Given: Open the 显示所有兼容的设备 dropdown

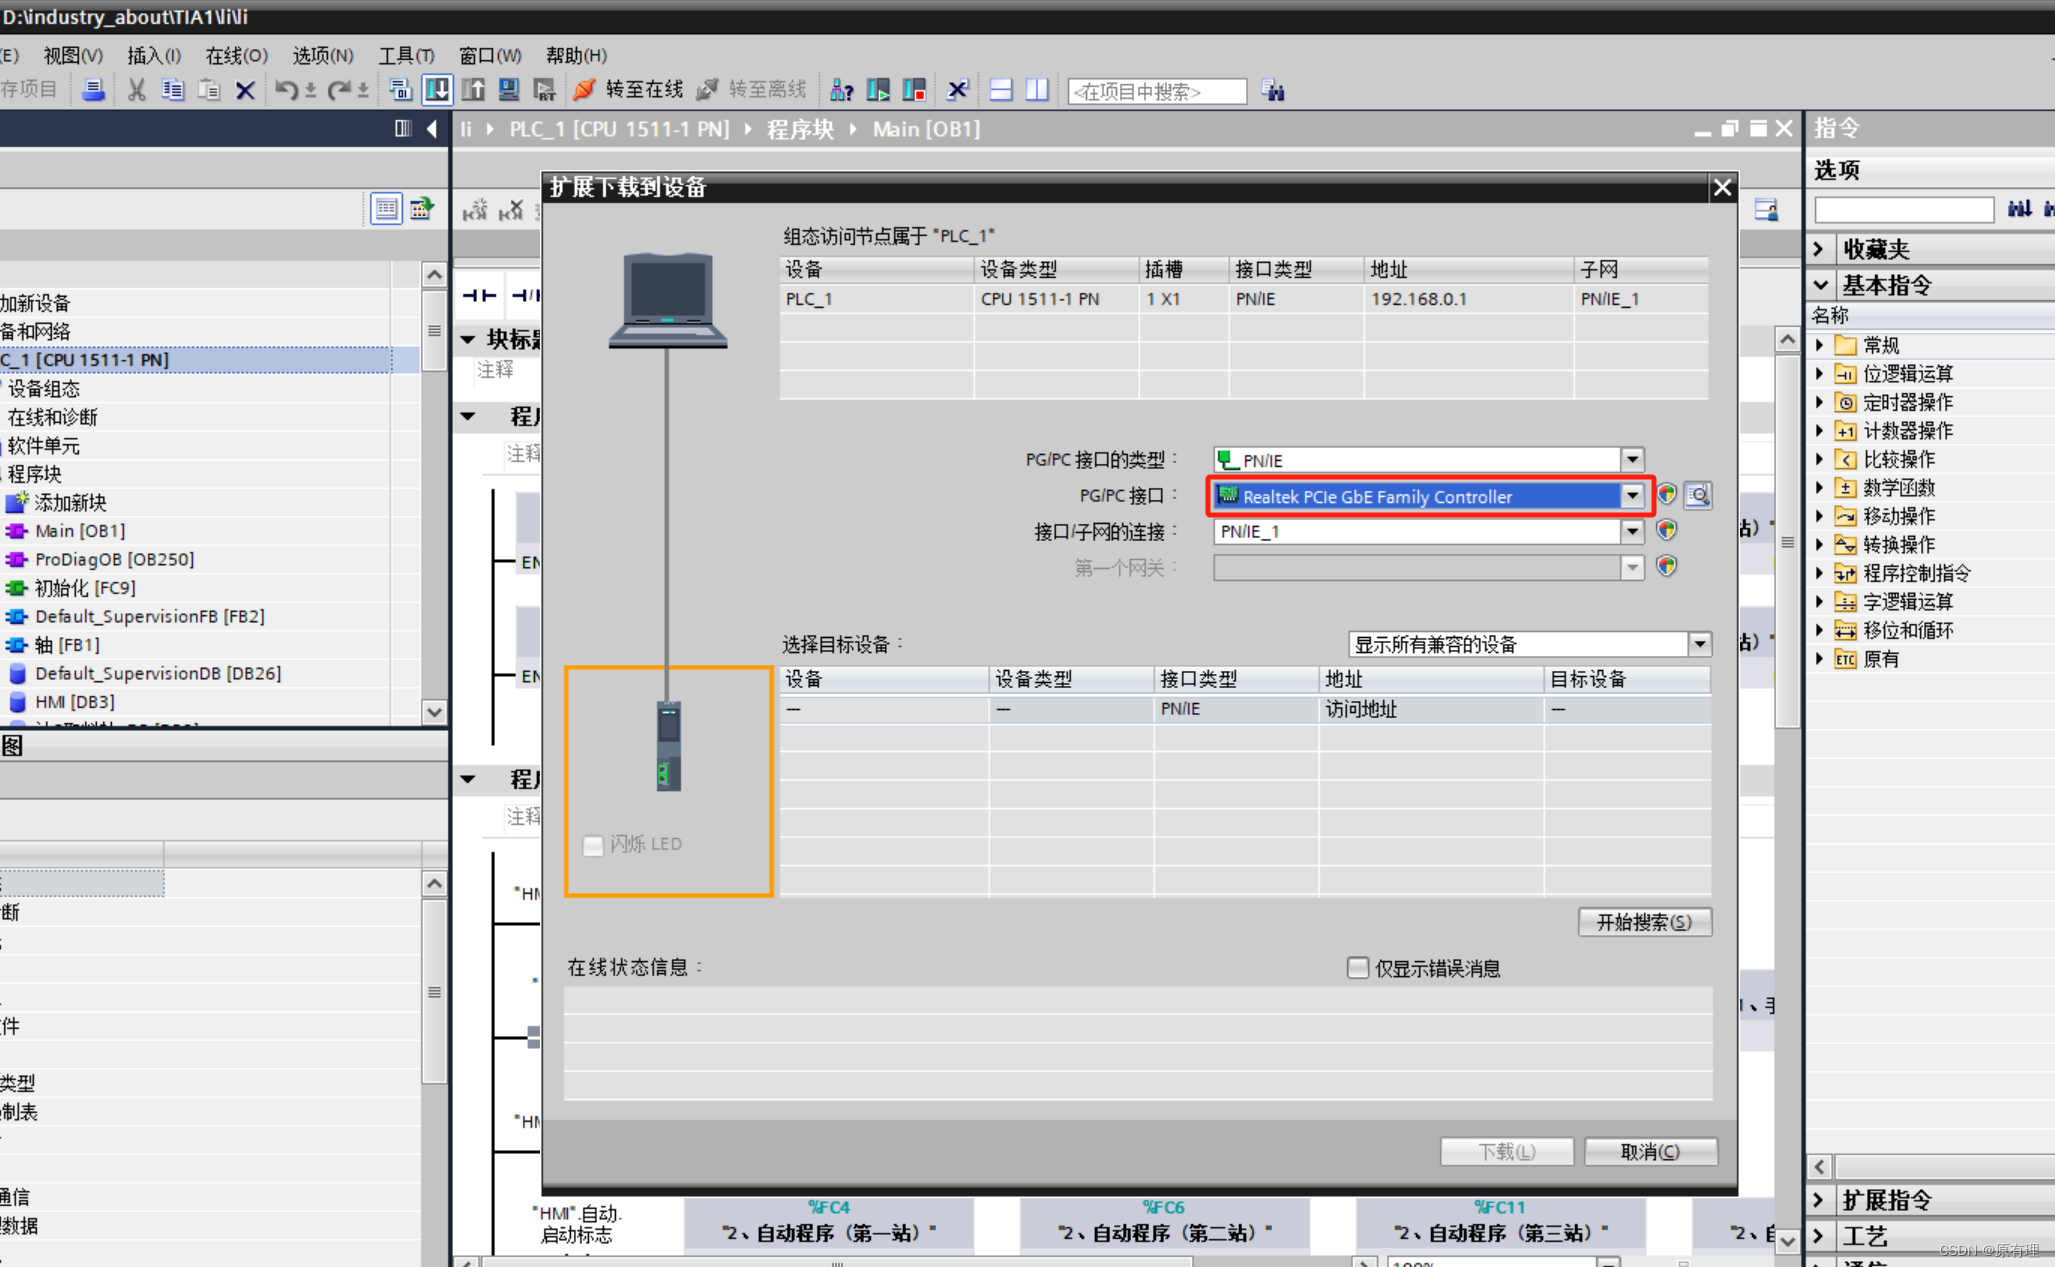Looking at the screenshot, I should pos(1699,644).
